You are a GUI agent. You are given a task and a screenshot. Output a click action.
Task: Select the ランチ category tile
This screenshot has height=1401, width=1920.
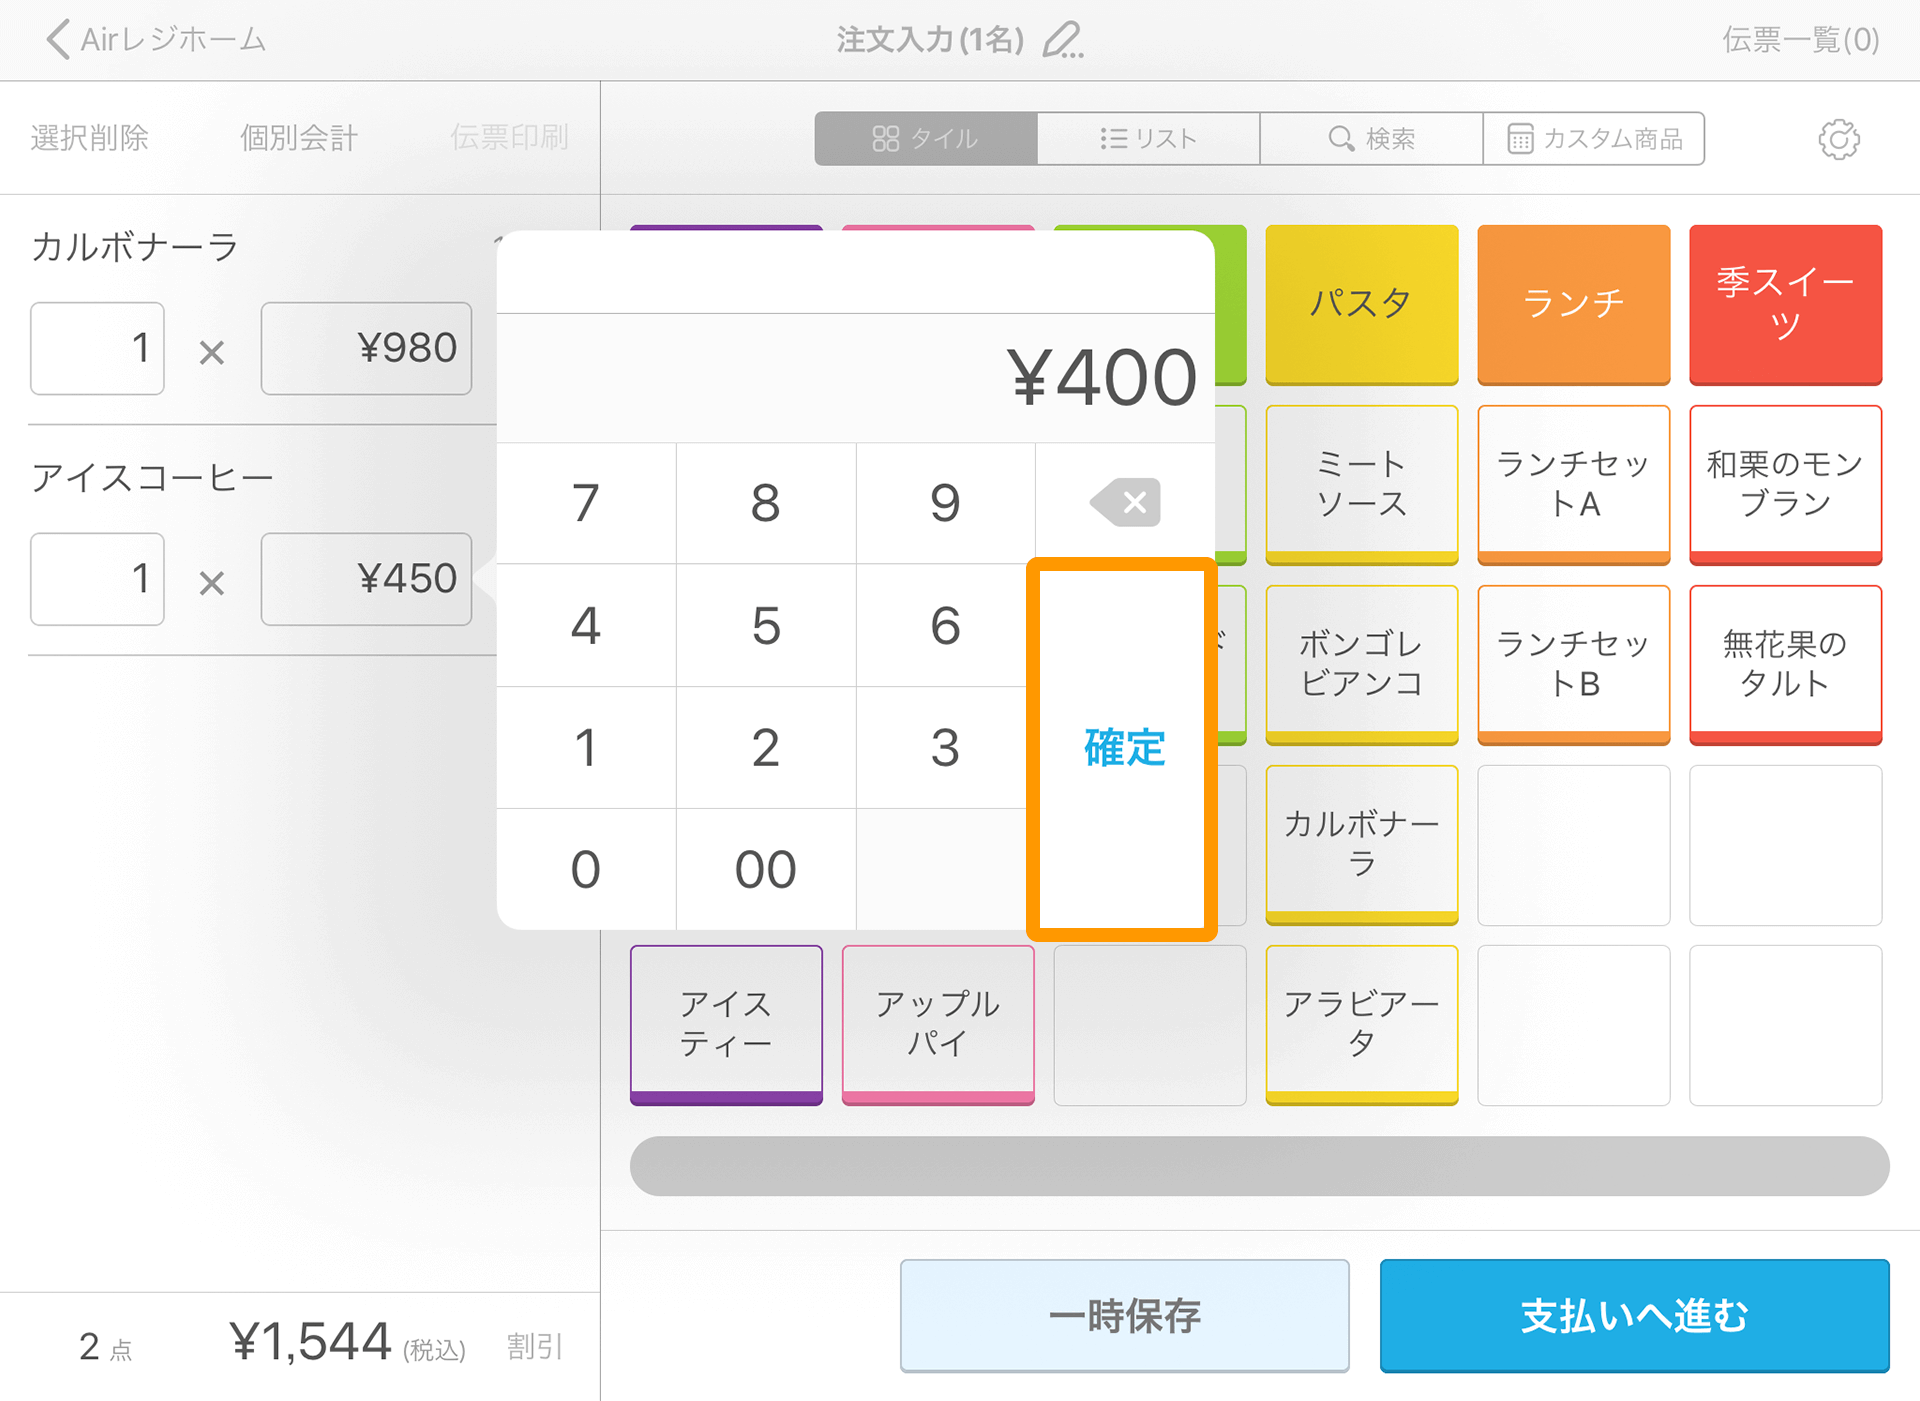tap(1574, 305)
